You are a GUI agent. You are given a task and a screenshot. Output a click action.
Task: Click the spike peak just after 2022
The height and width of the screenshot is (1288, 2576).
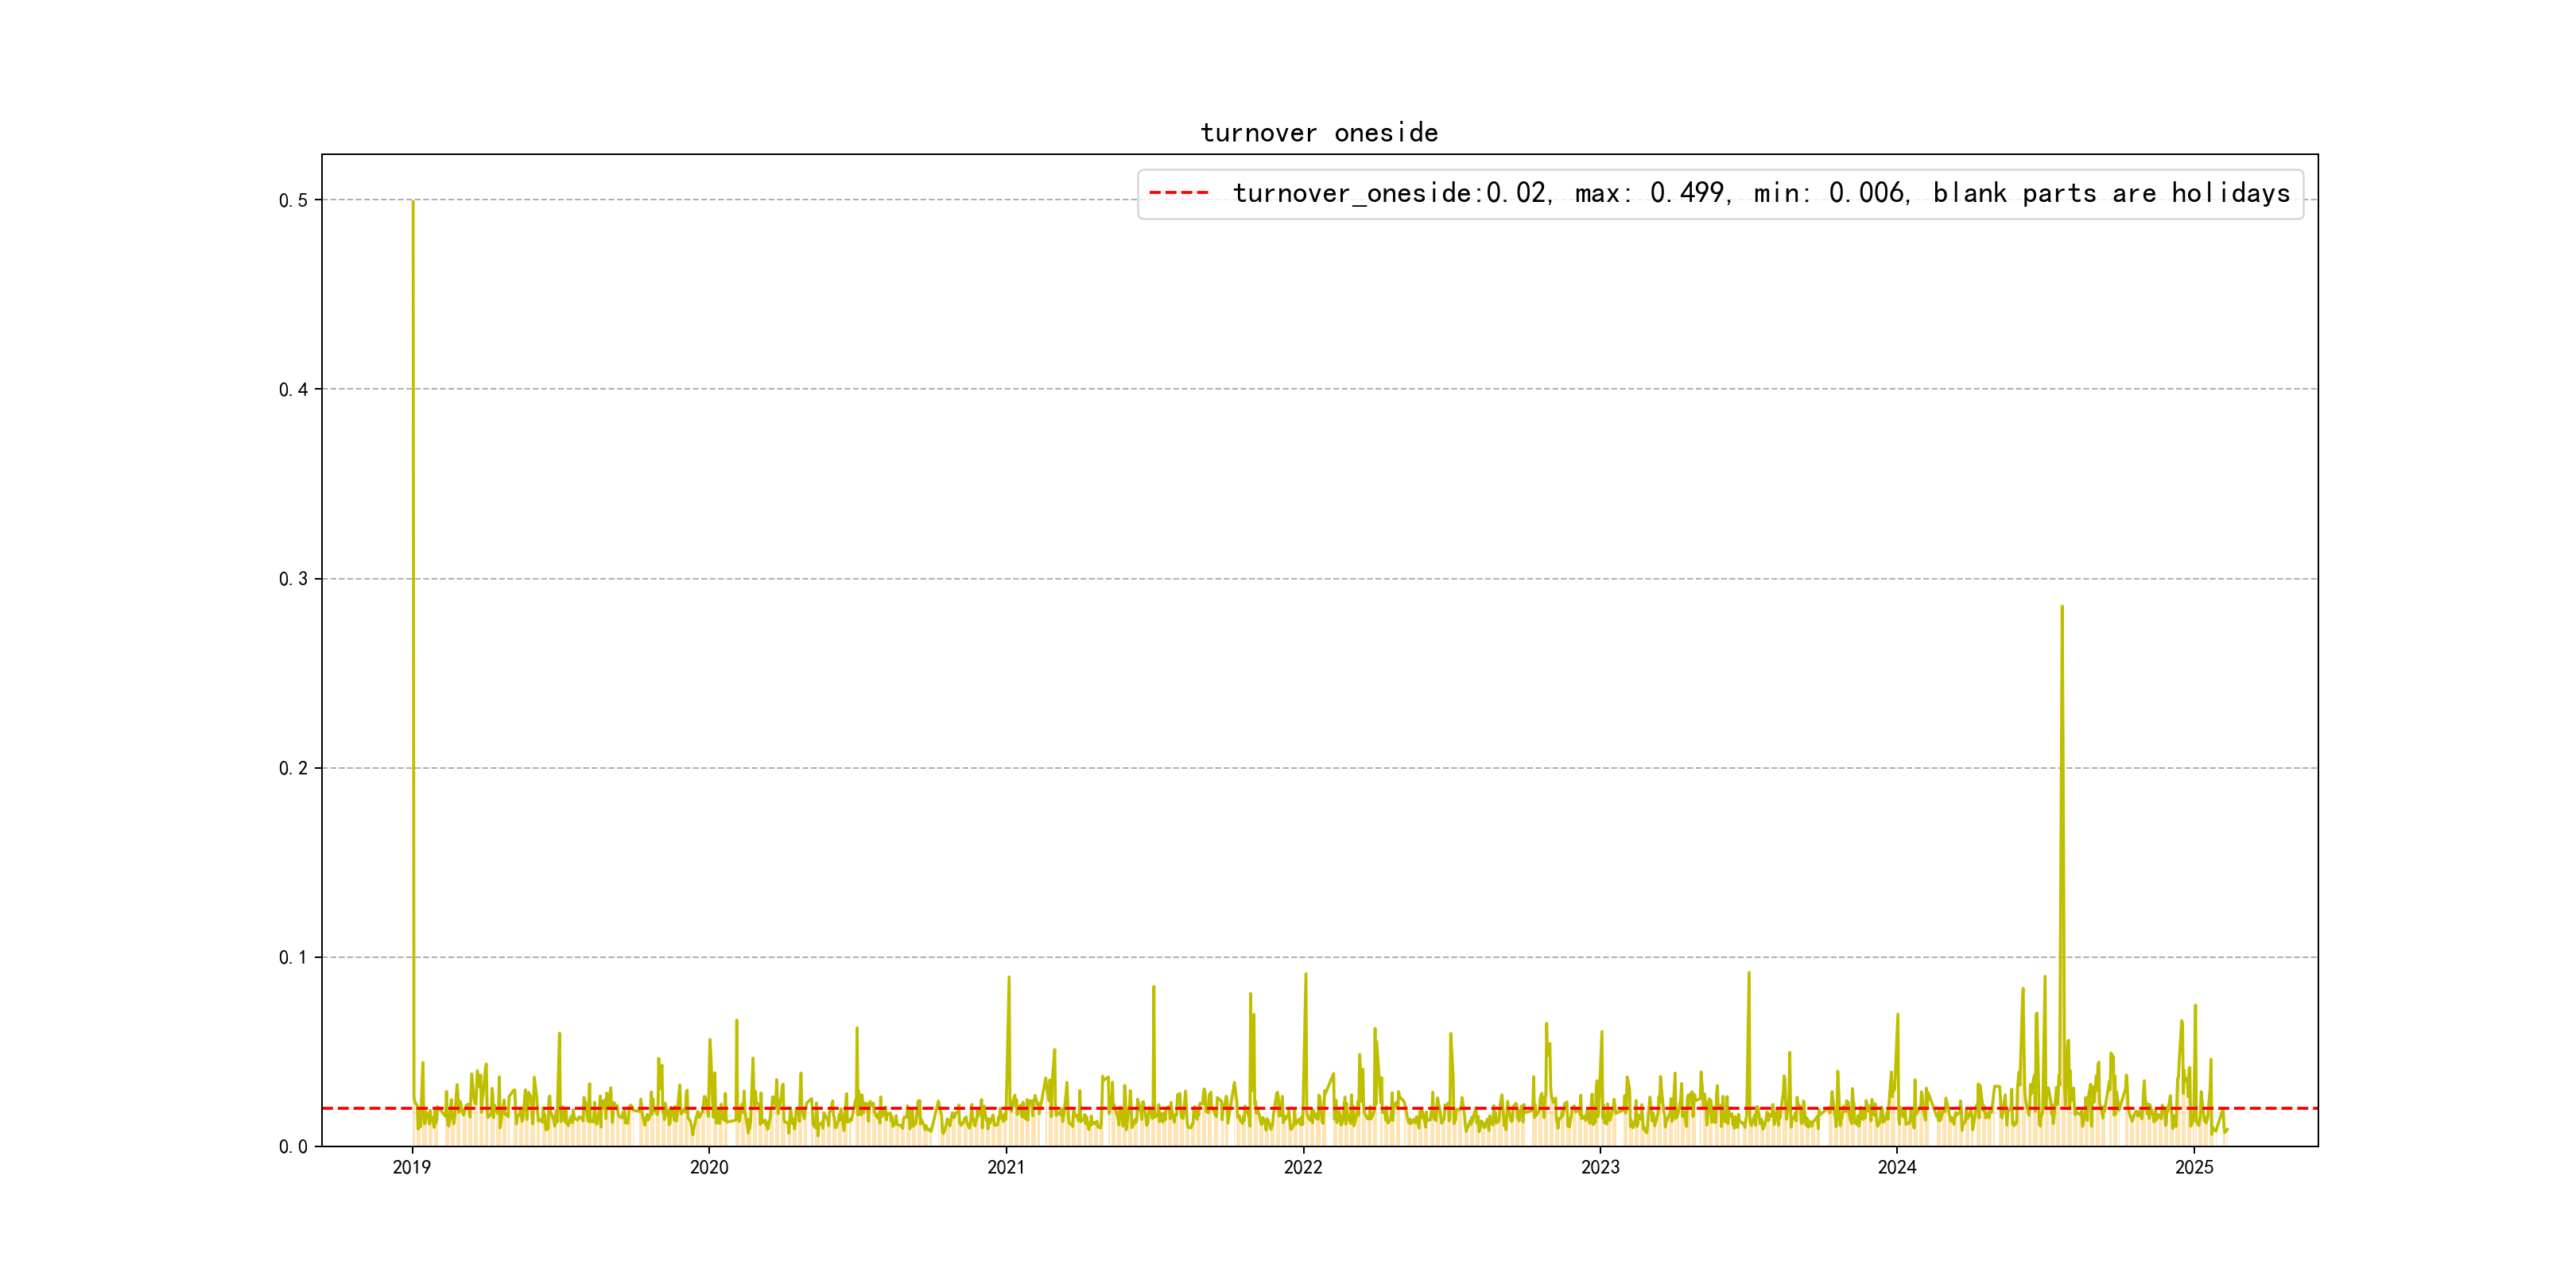[x=1306, y=974]
